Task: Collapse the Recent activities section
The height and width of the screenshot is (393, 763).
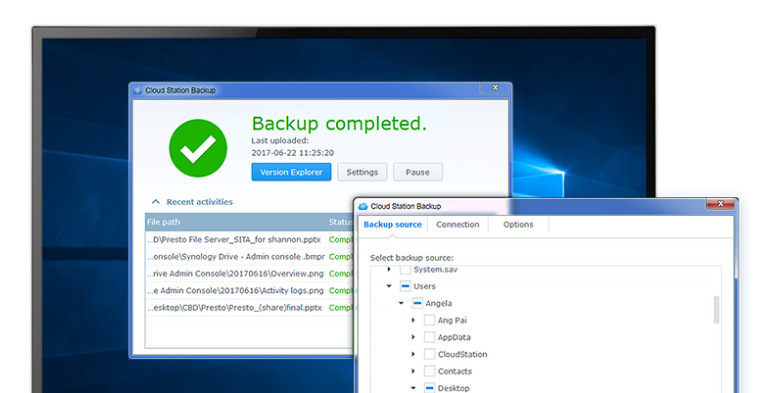Action: pyautogui.click(x=156, y=201)
